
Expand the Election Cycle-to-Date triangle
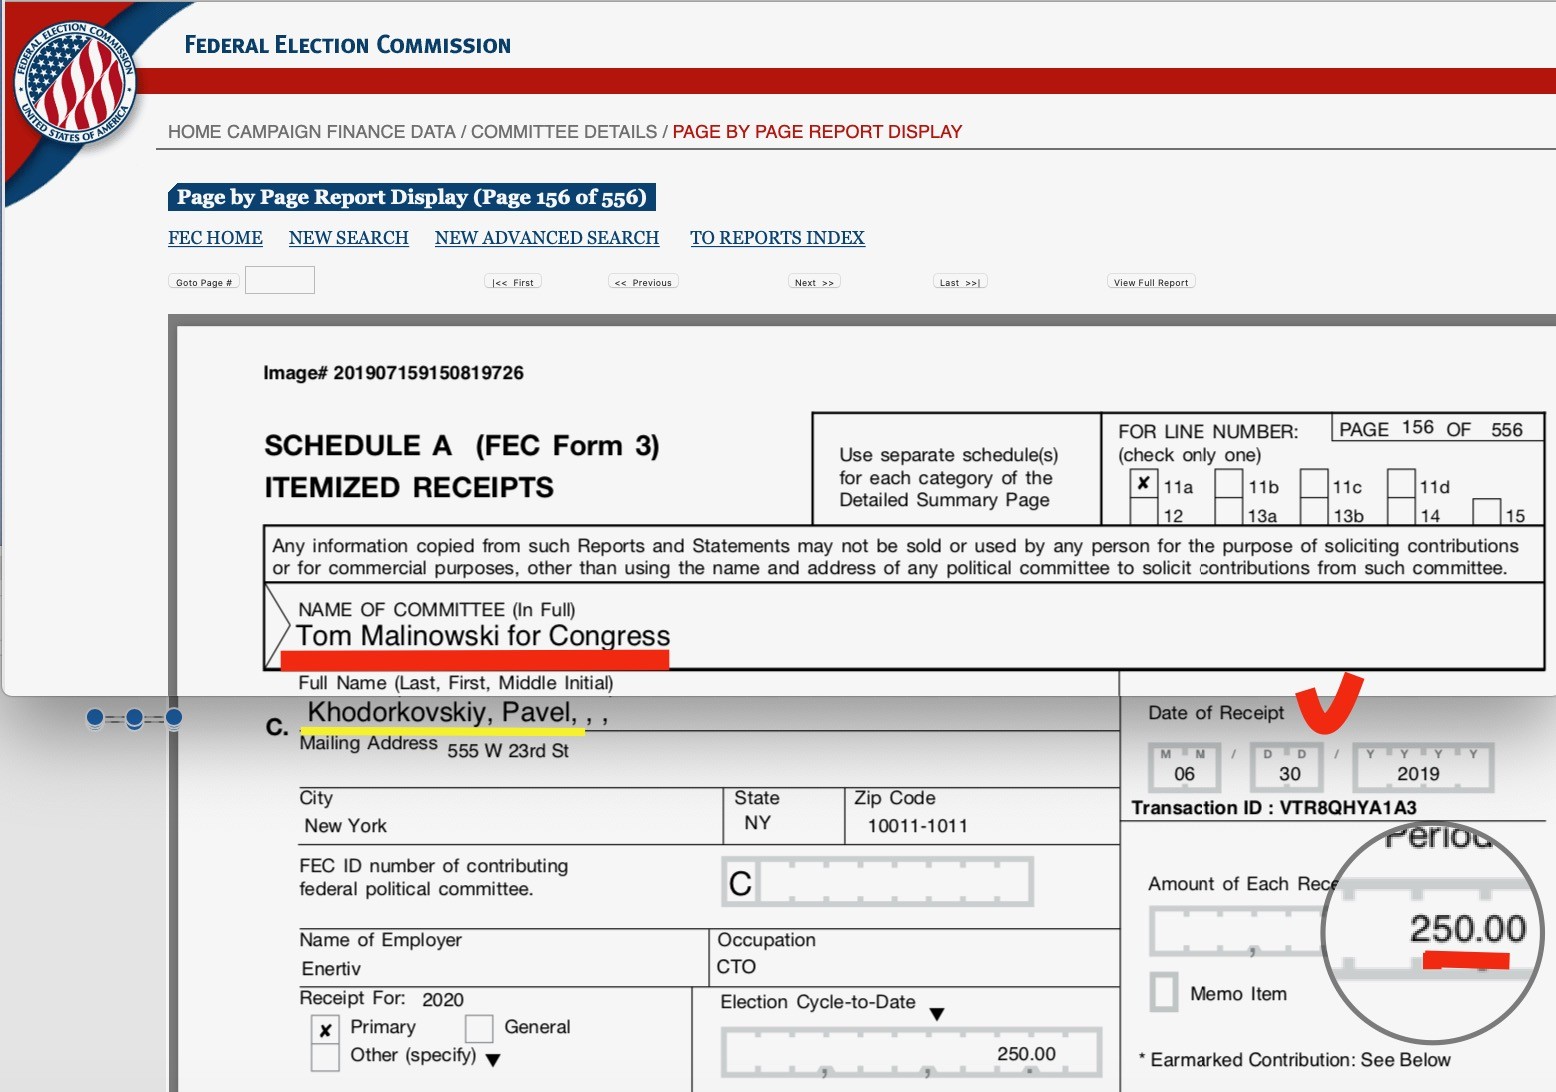point(936,1014)
